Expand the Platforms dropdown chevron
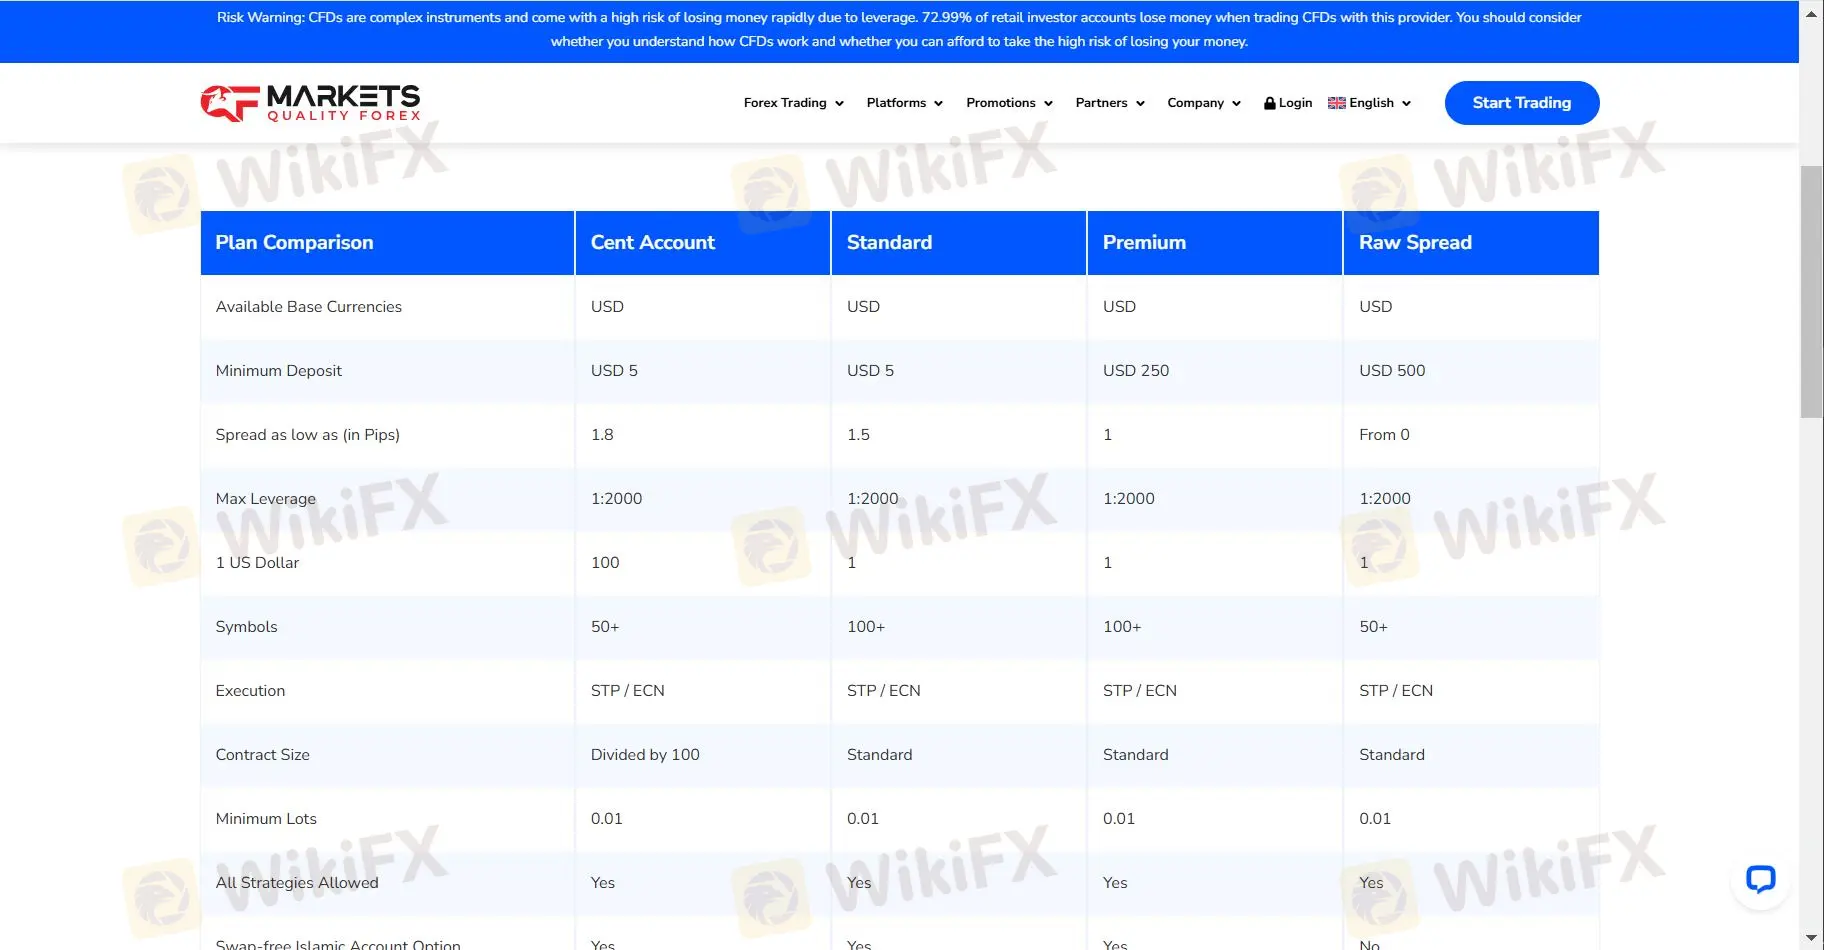Screen dimensions: 1824x950 (938, 104)
